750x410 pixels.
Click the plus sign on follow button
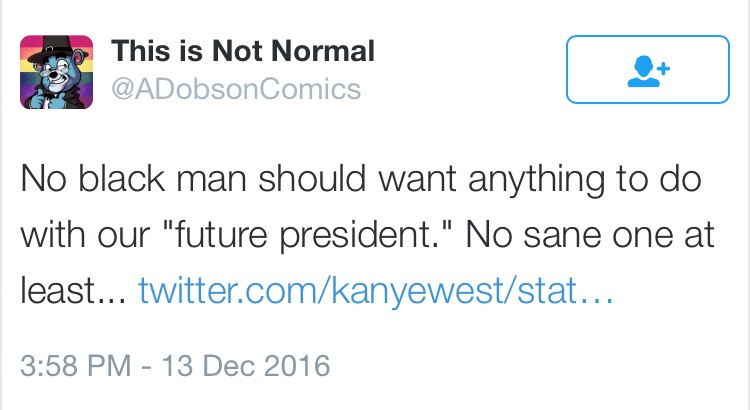pos(663,68)
